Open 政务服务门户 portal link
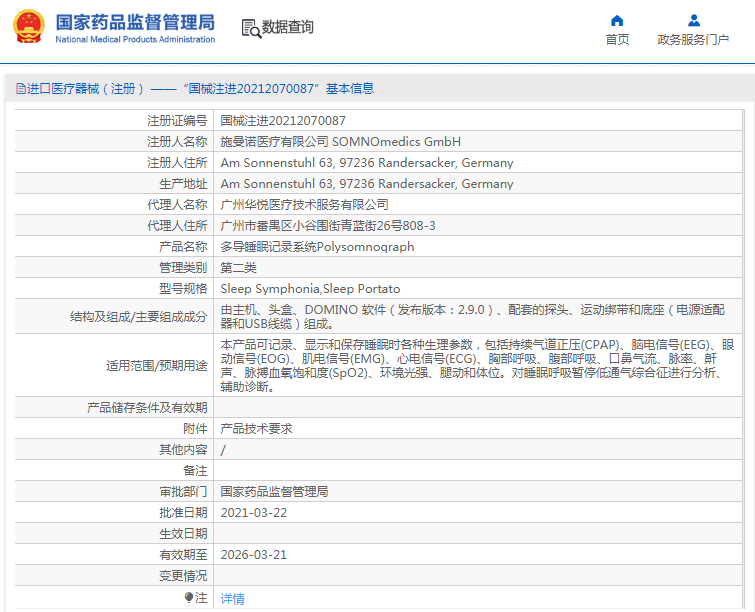This screenshot has width=755, height=612. (693, 39)
